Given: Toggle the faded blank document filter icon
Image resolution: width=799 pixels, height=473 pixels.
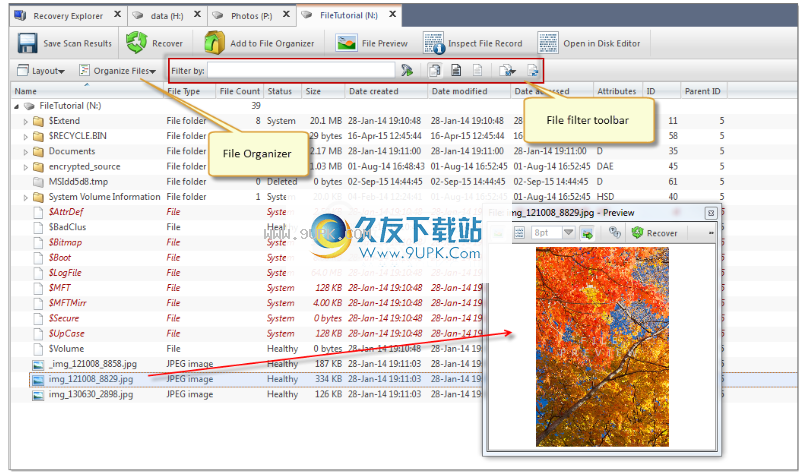Looking at the screenshot, I should point(477,70).
